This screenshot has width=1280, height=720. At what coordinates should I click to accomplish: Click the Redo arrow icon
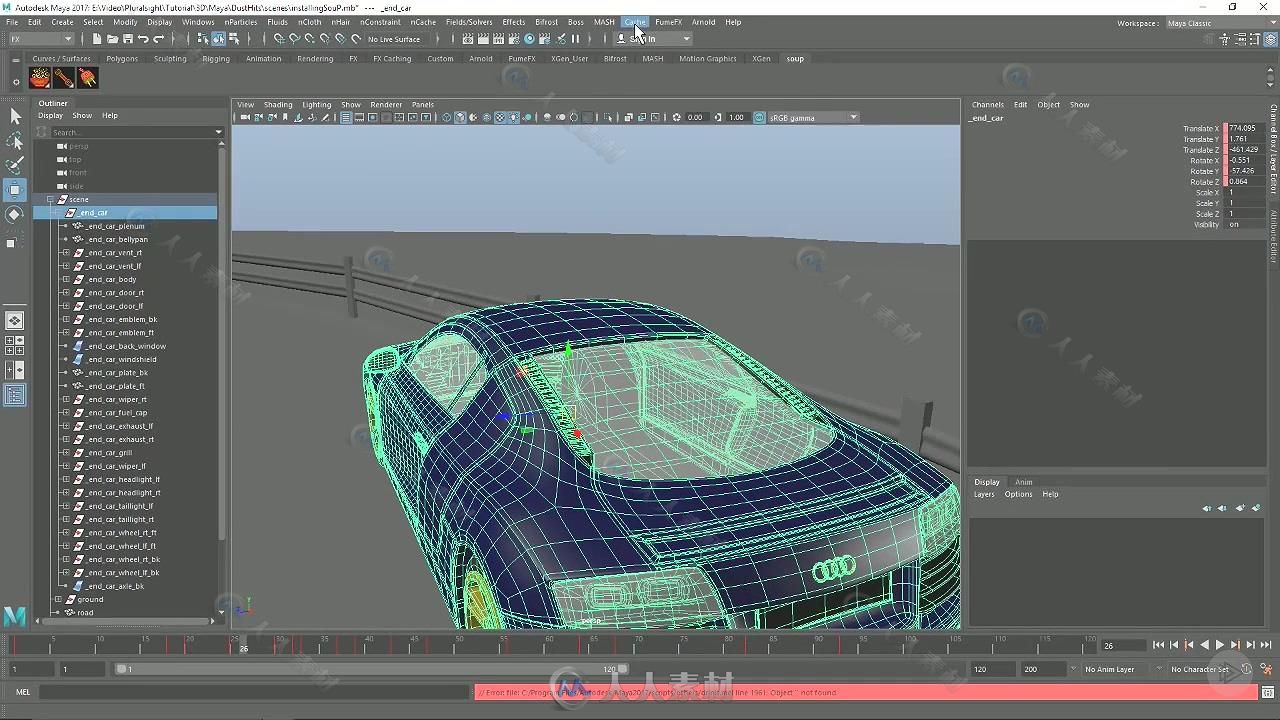(158, 39)
